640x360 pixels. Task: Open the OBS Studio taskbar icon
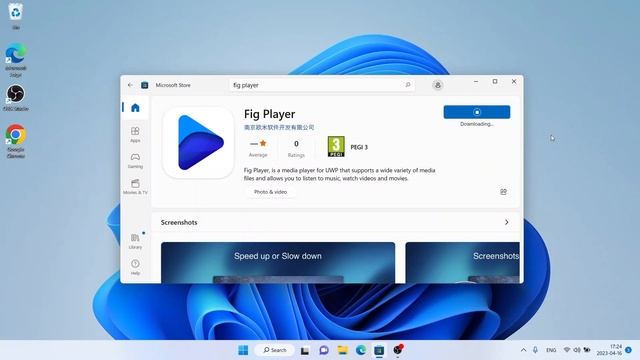click(398, 350)
